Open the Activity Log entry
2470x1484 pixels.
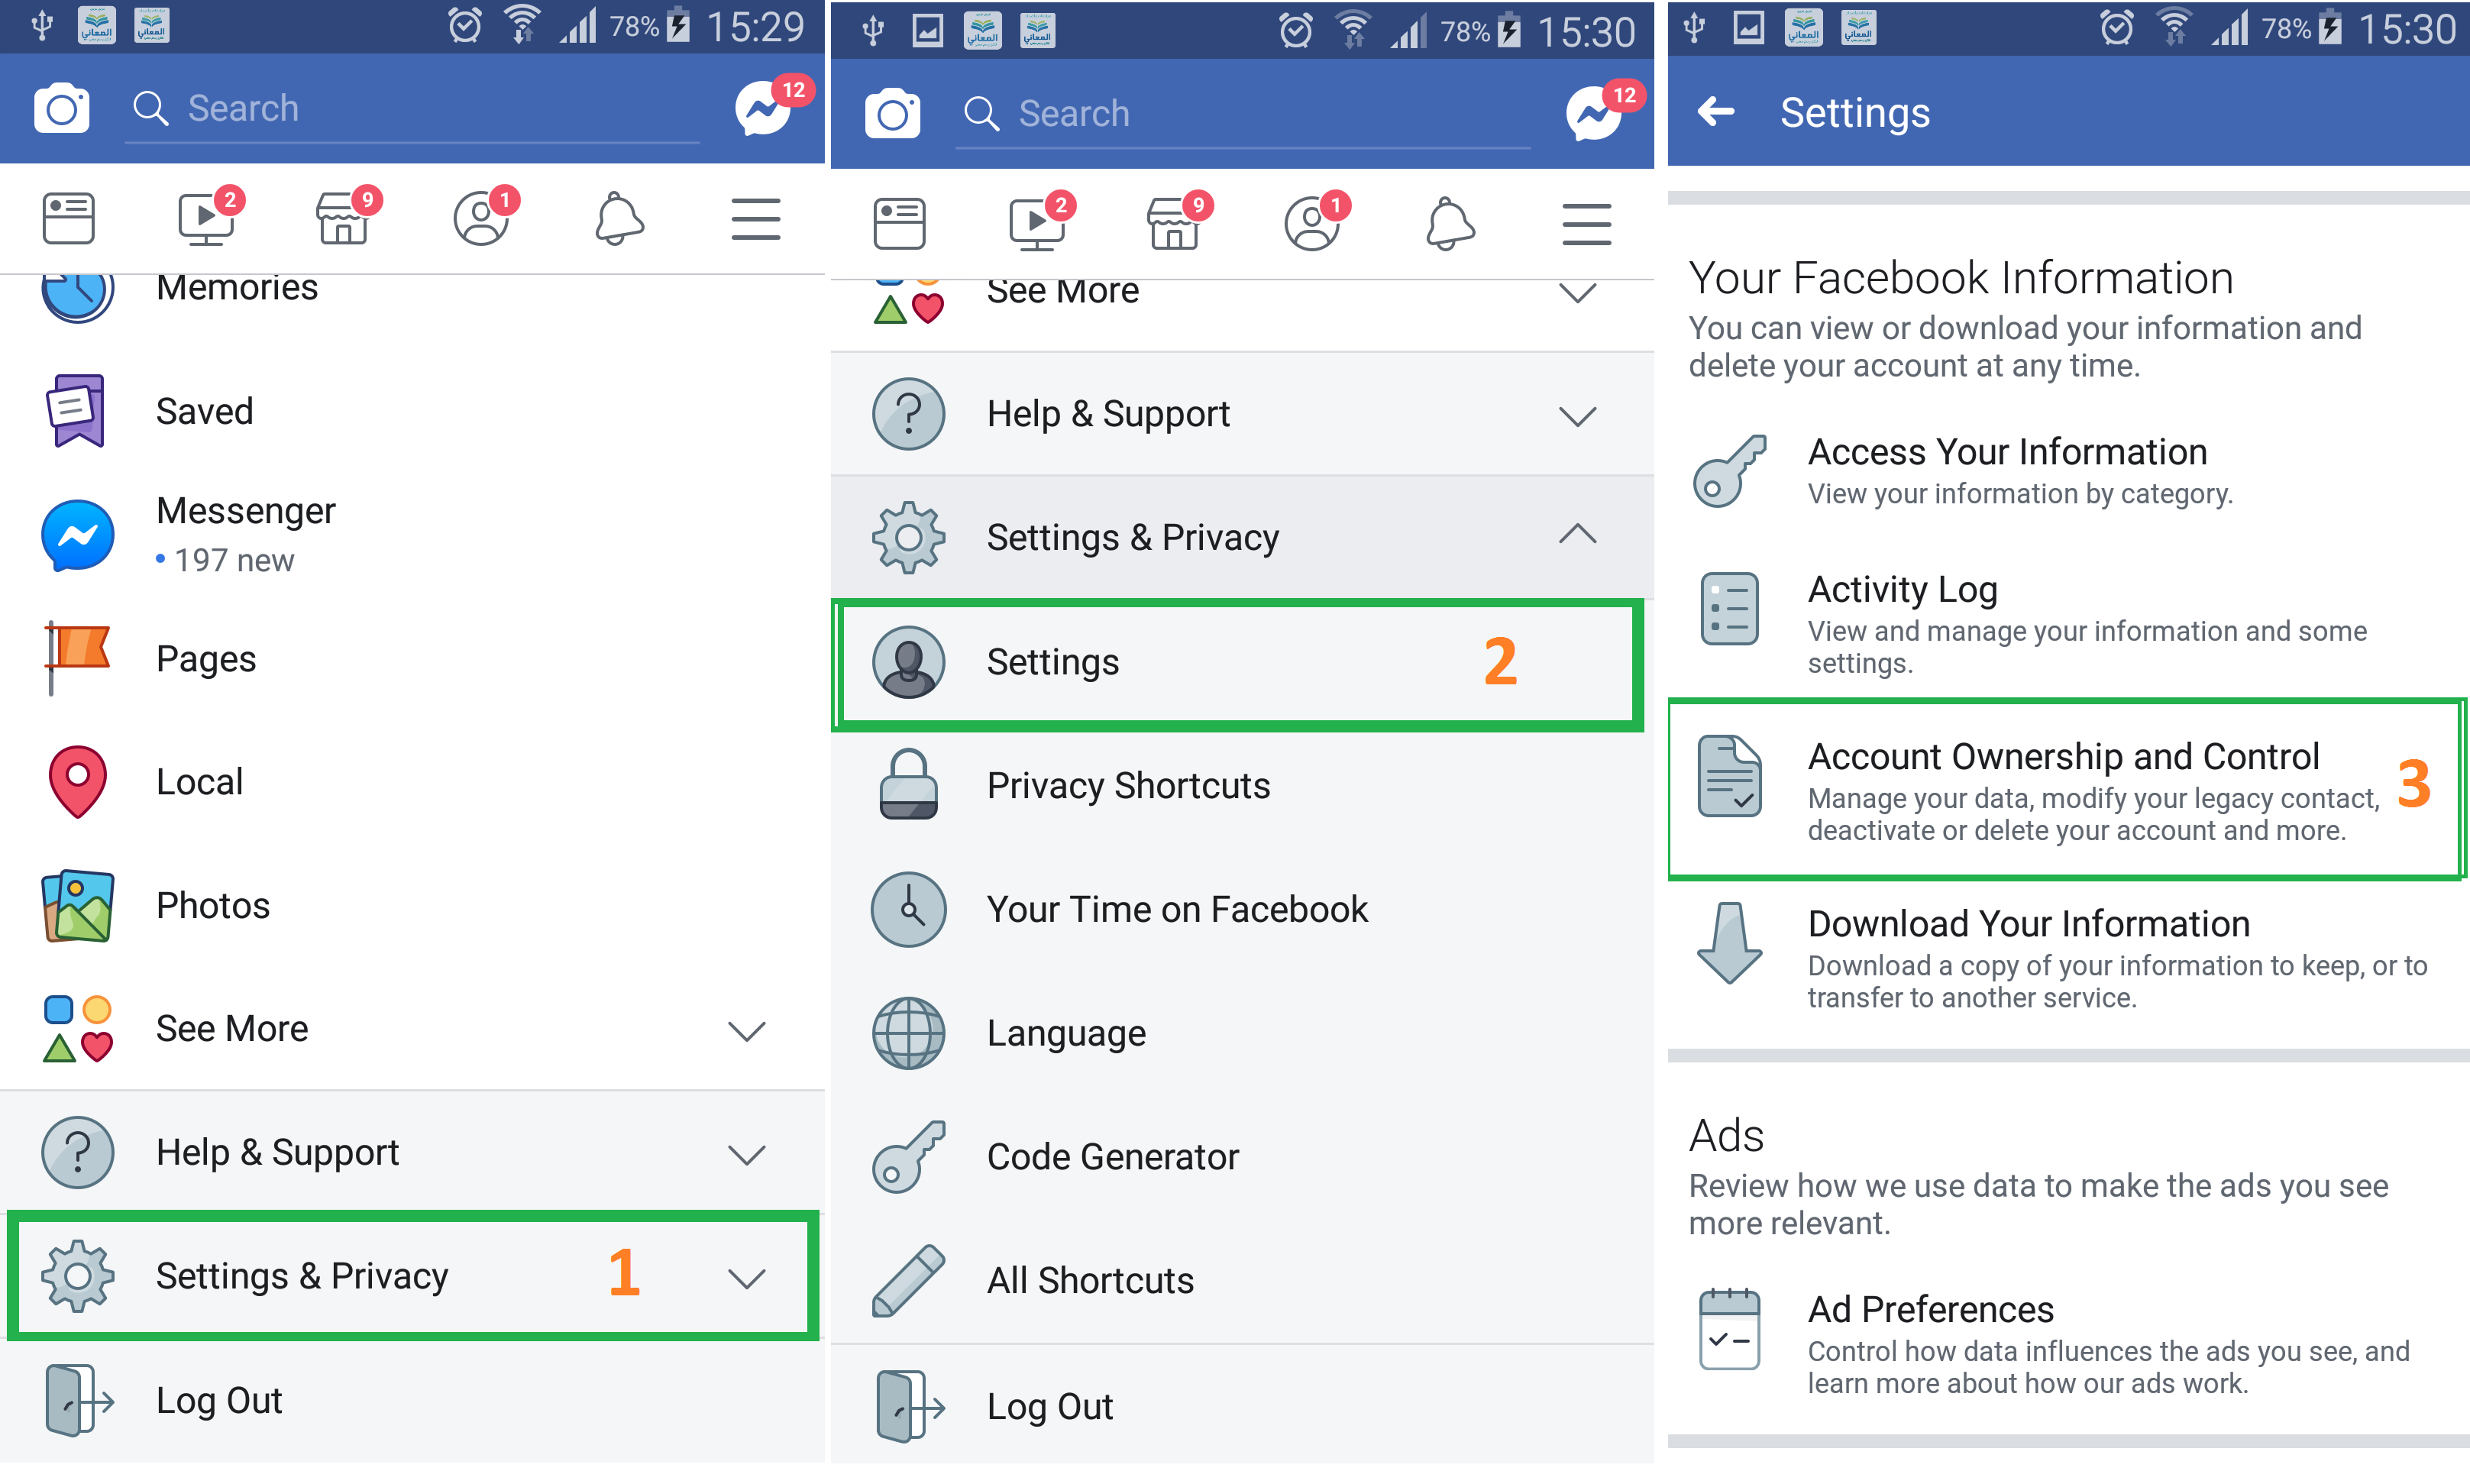[2068, 623]
